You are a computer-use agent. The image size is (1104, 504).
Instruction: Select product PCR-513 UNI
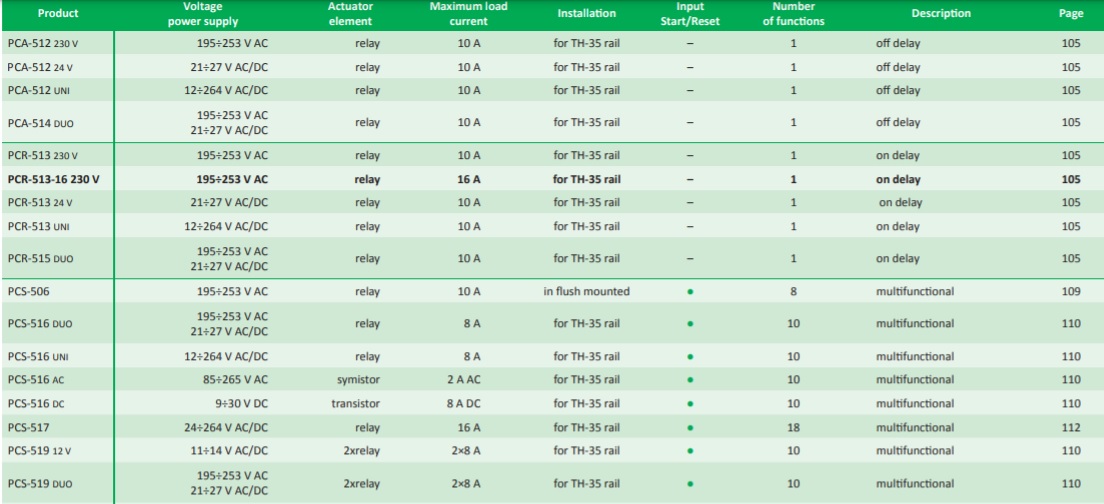pos(38,227)
